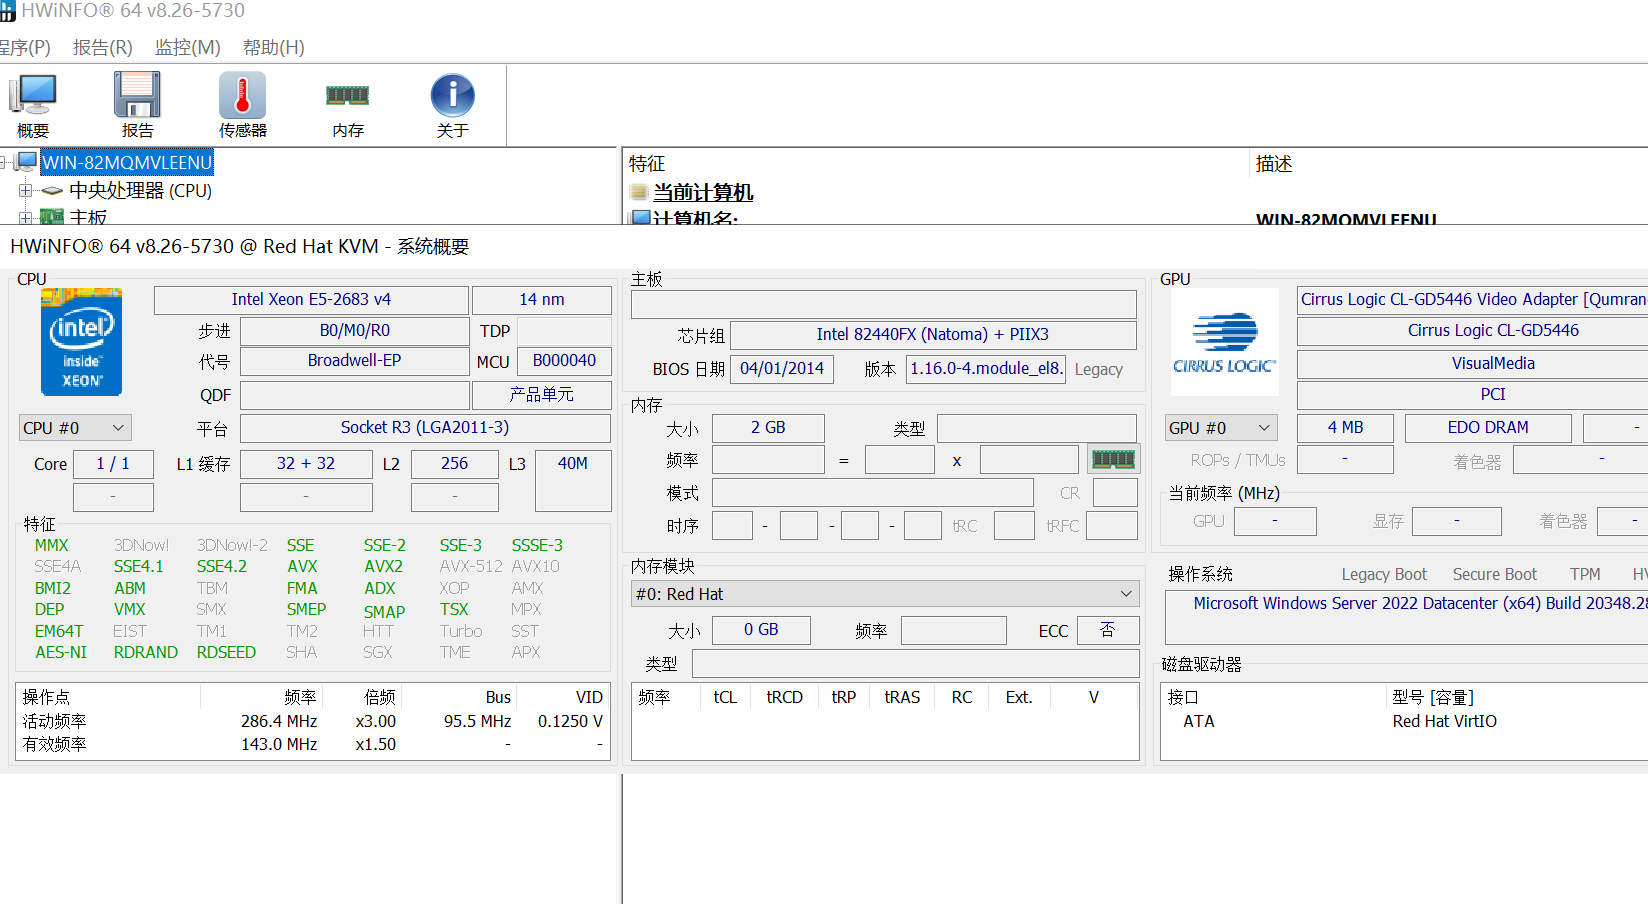The height and width of the screenshot is (904, 1648).
Task: Click the Broadwell-EP codename field
Action: coord(354,361)
